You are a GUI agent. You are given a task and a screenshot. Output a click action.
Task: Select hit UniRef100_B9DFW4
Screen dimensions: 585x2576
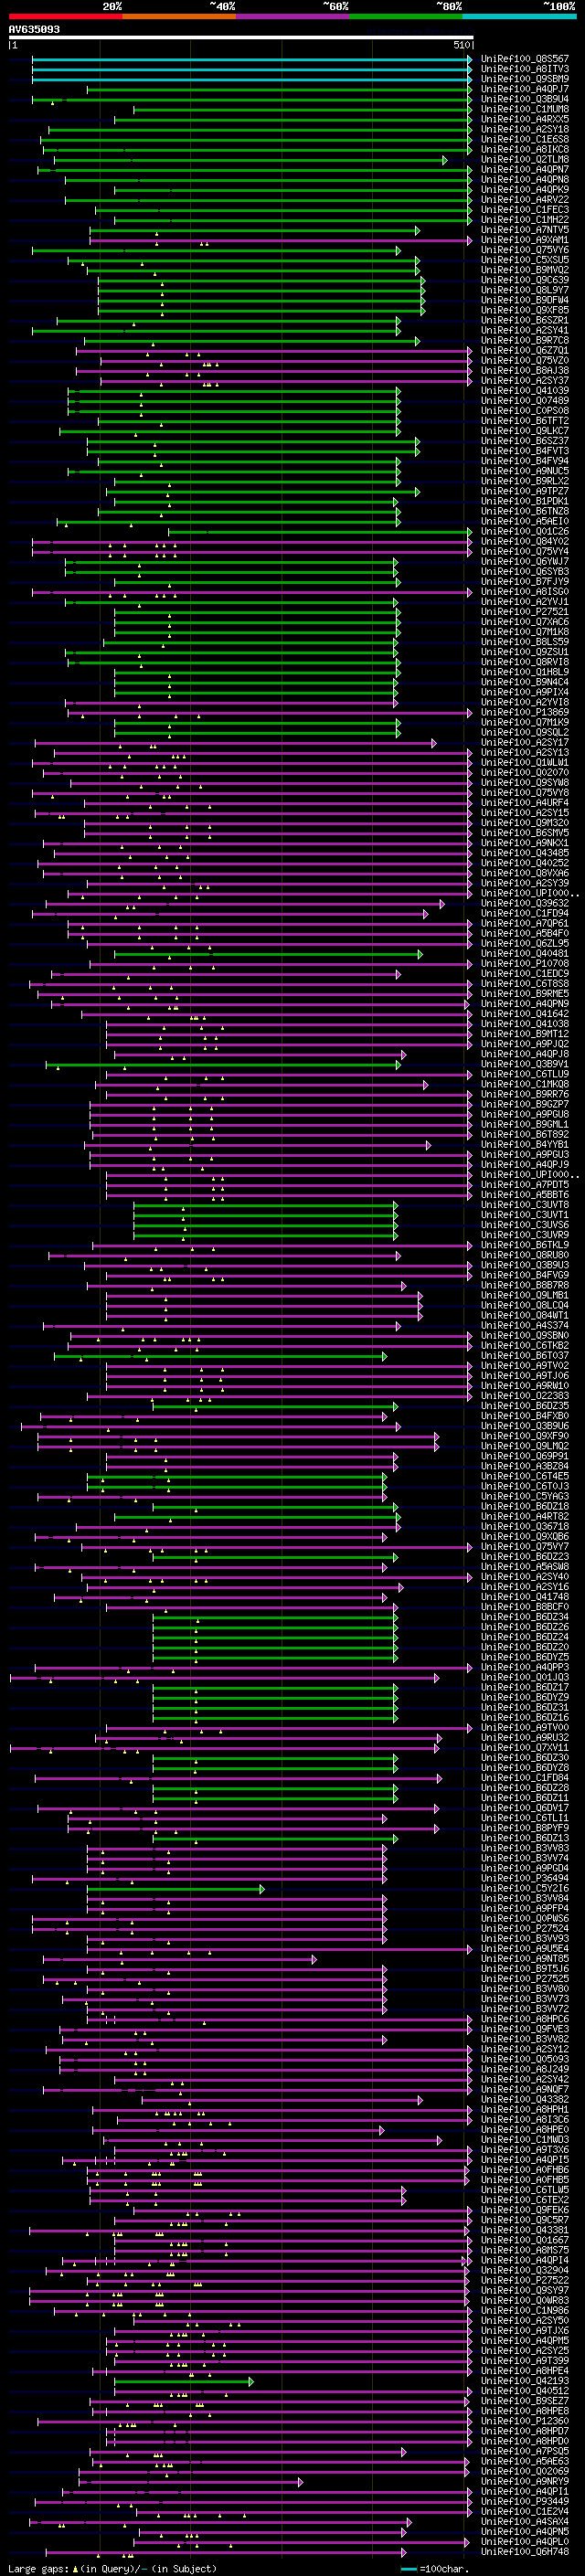(525, 300)
